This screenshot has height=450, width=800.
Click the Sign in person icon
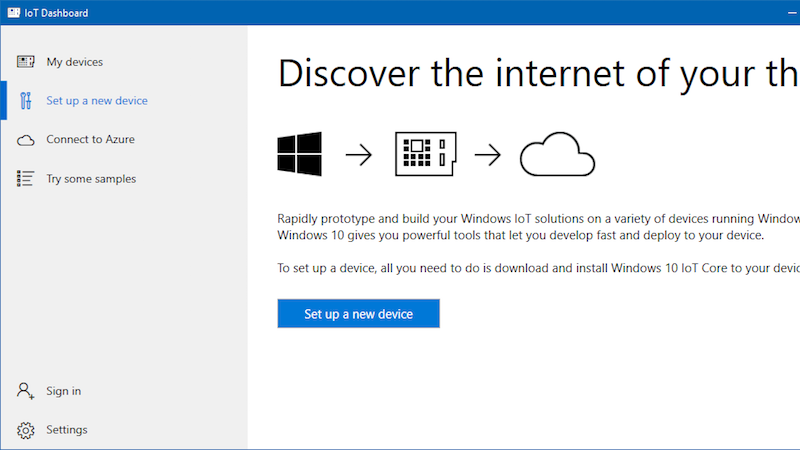click(26, 391)
